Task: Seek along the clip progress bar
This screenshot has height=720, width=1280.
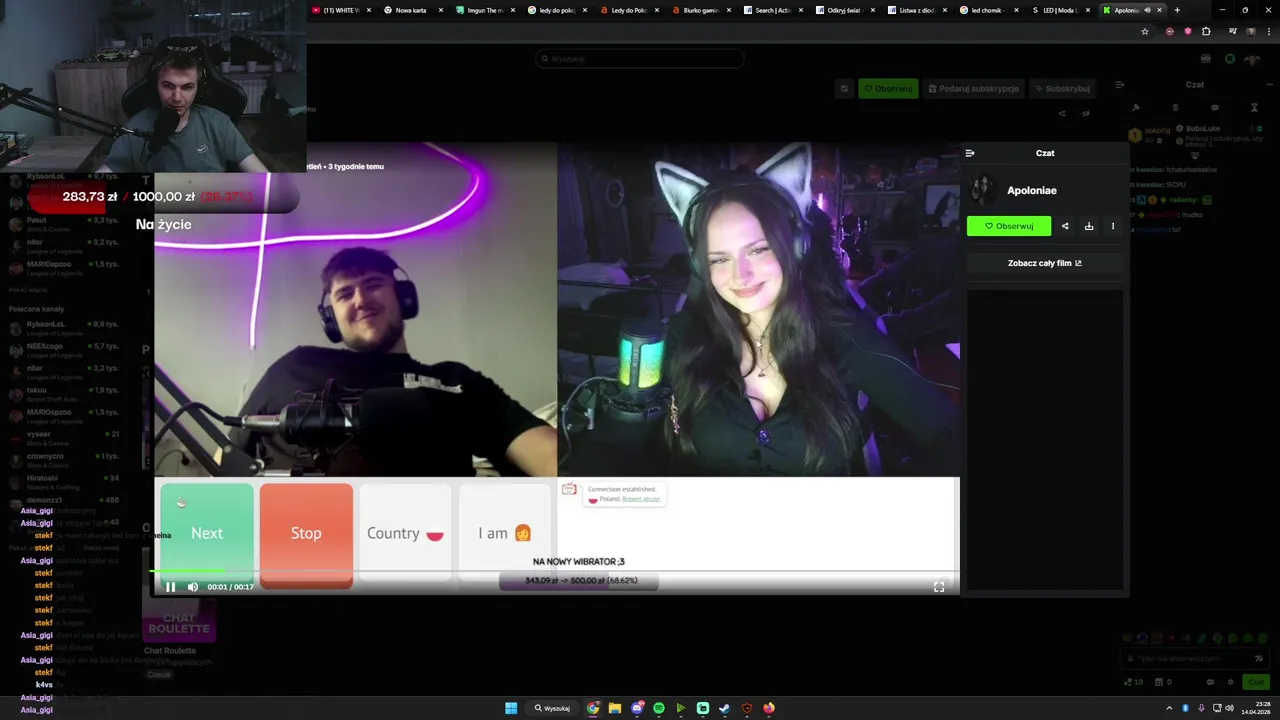Action: click(x=555, y=573)
